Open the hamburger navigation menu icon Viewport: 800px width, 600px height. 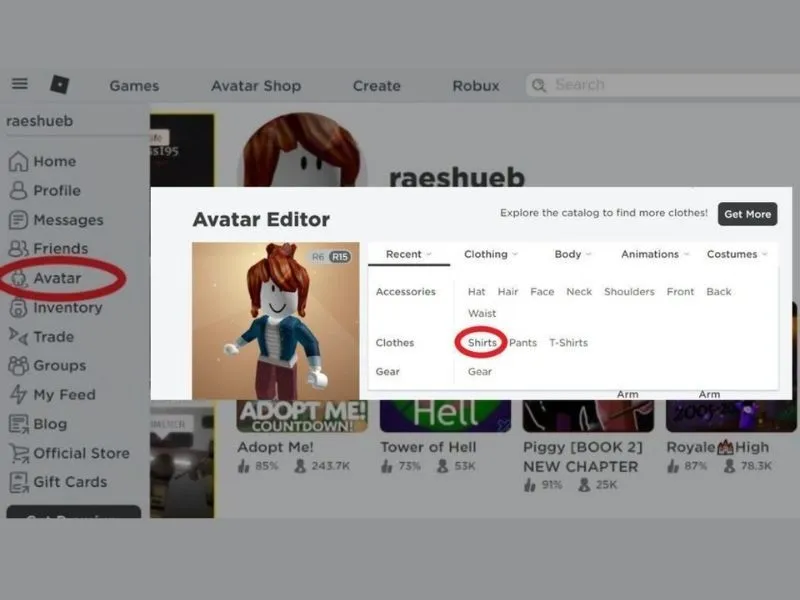click(x=20, y=83)
